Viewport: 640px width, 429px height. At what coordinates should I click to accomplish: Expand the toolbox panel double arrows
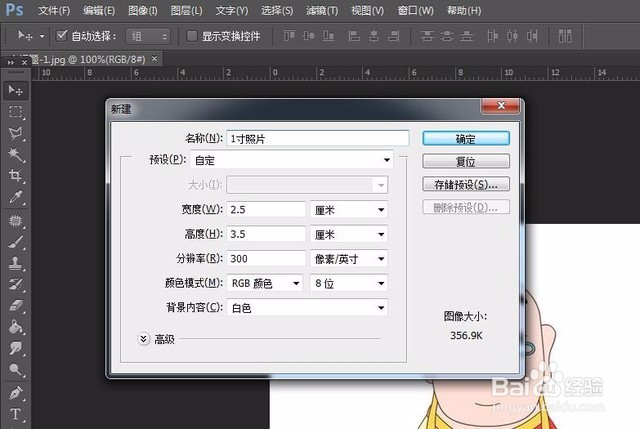(10, 62)
